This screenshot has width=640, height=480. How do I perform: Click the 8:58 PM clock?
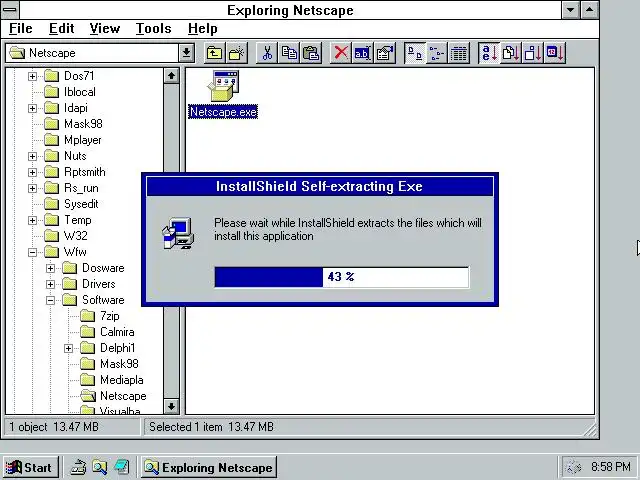(611, 467)
